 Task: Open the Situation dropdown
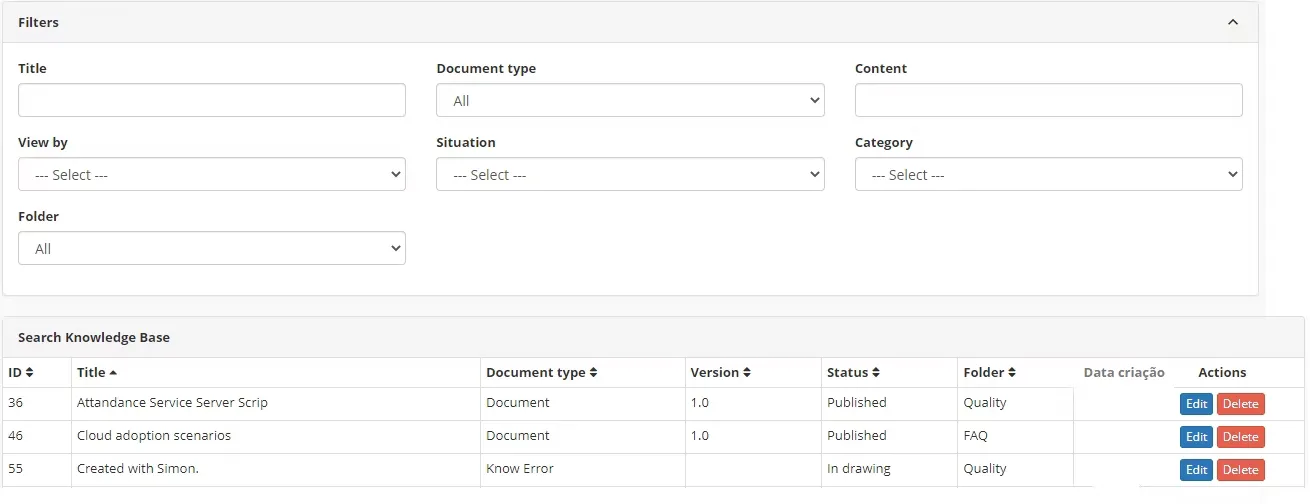pos(630,174)
